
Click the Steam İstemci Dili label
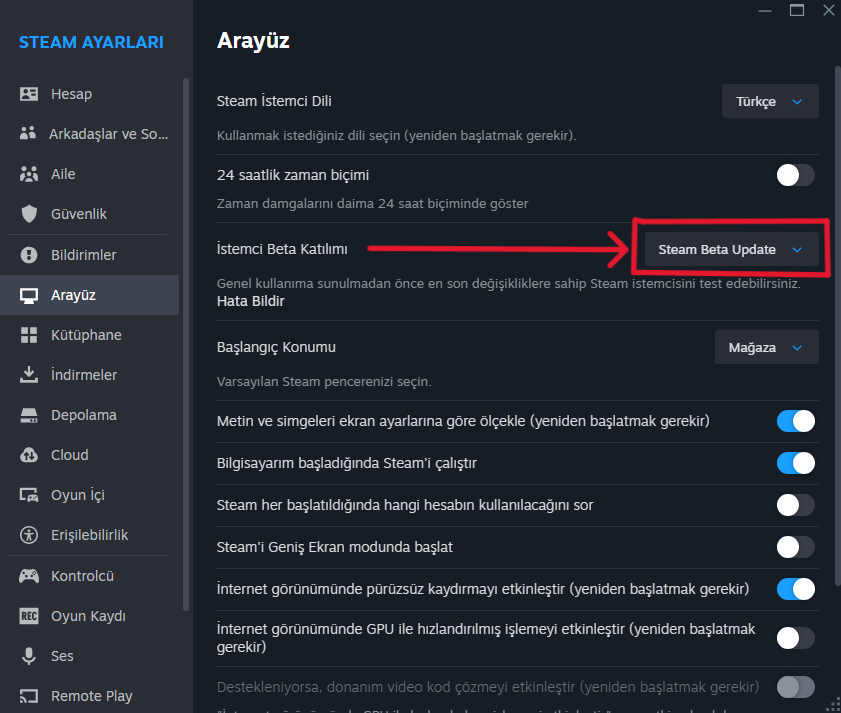tap(274, 101)
